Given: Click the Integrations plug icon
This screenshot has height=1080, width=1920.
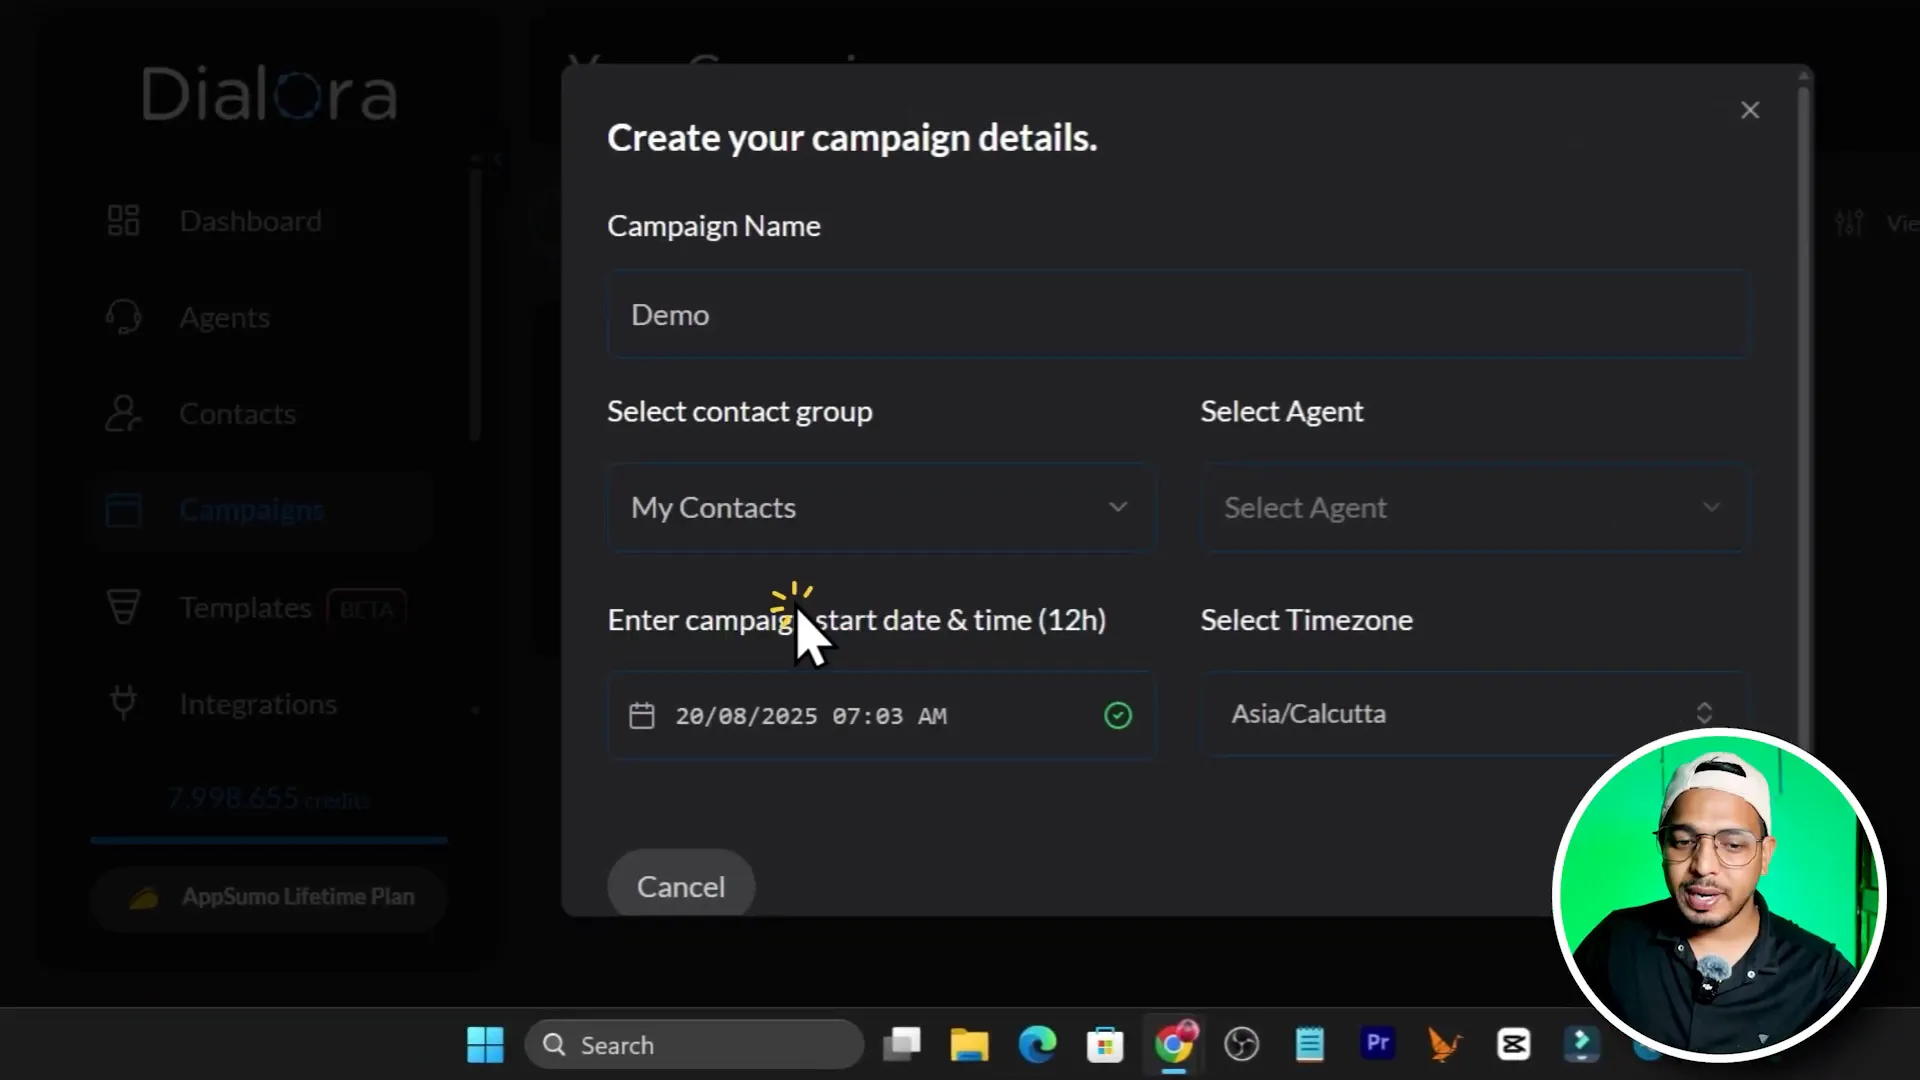Looking at the screenshot, I should pyautogui.click(x=124, y=704).
